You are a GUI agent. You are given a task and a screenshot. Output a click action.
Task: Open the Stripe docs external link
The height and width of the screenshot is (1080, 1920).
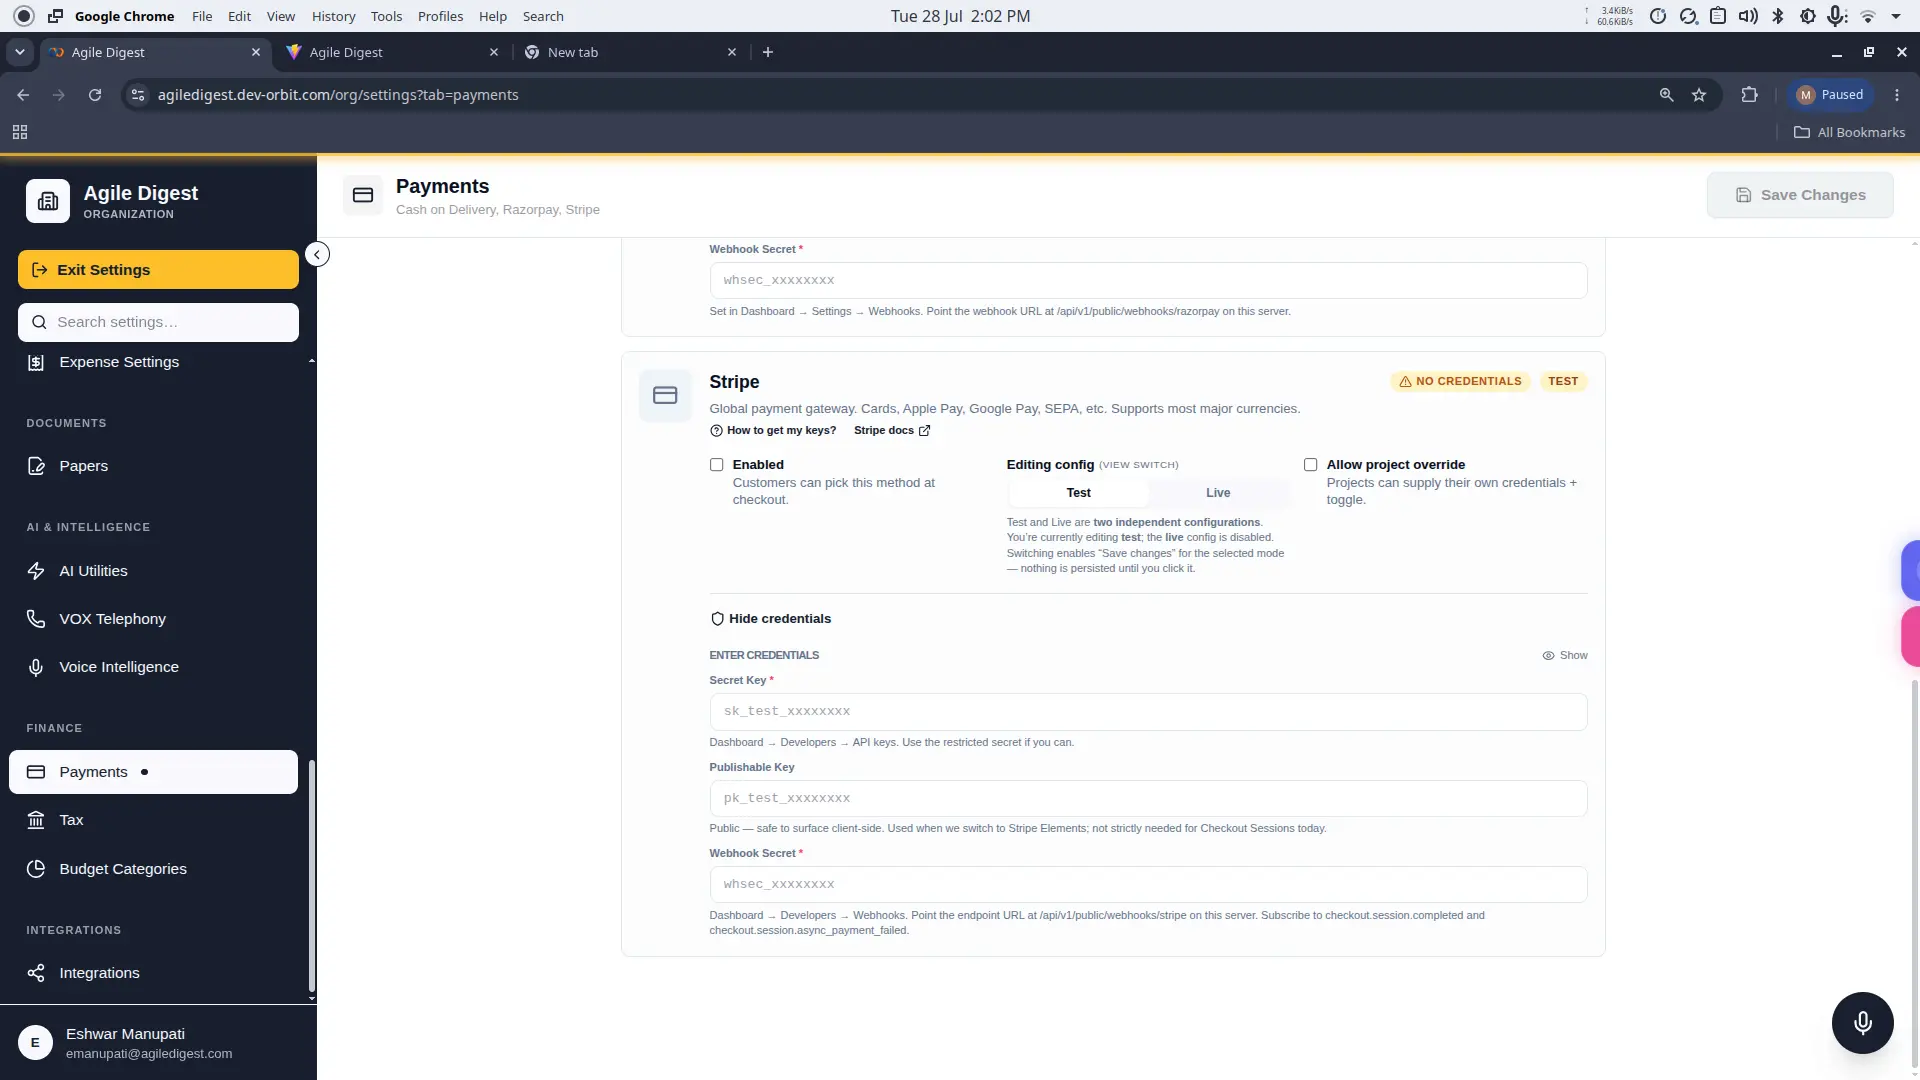pos(892,431)
